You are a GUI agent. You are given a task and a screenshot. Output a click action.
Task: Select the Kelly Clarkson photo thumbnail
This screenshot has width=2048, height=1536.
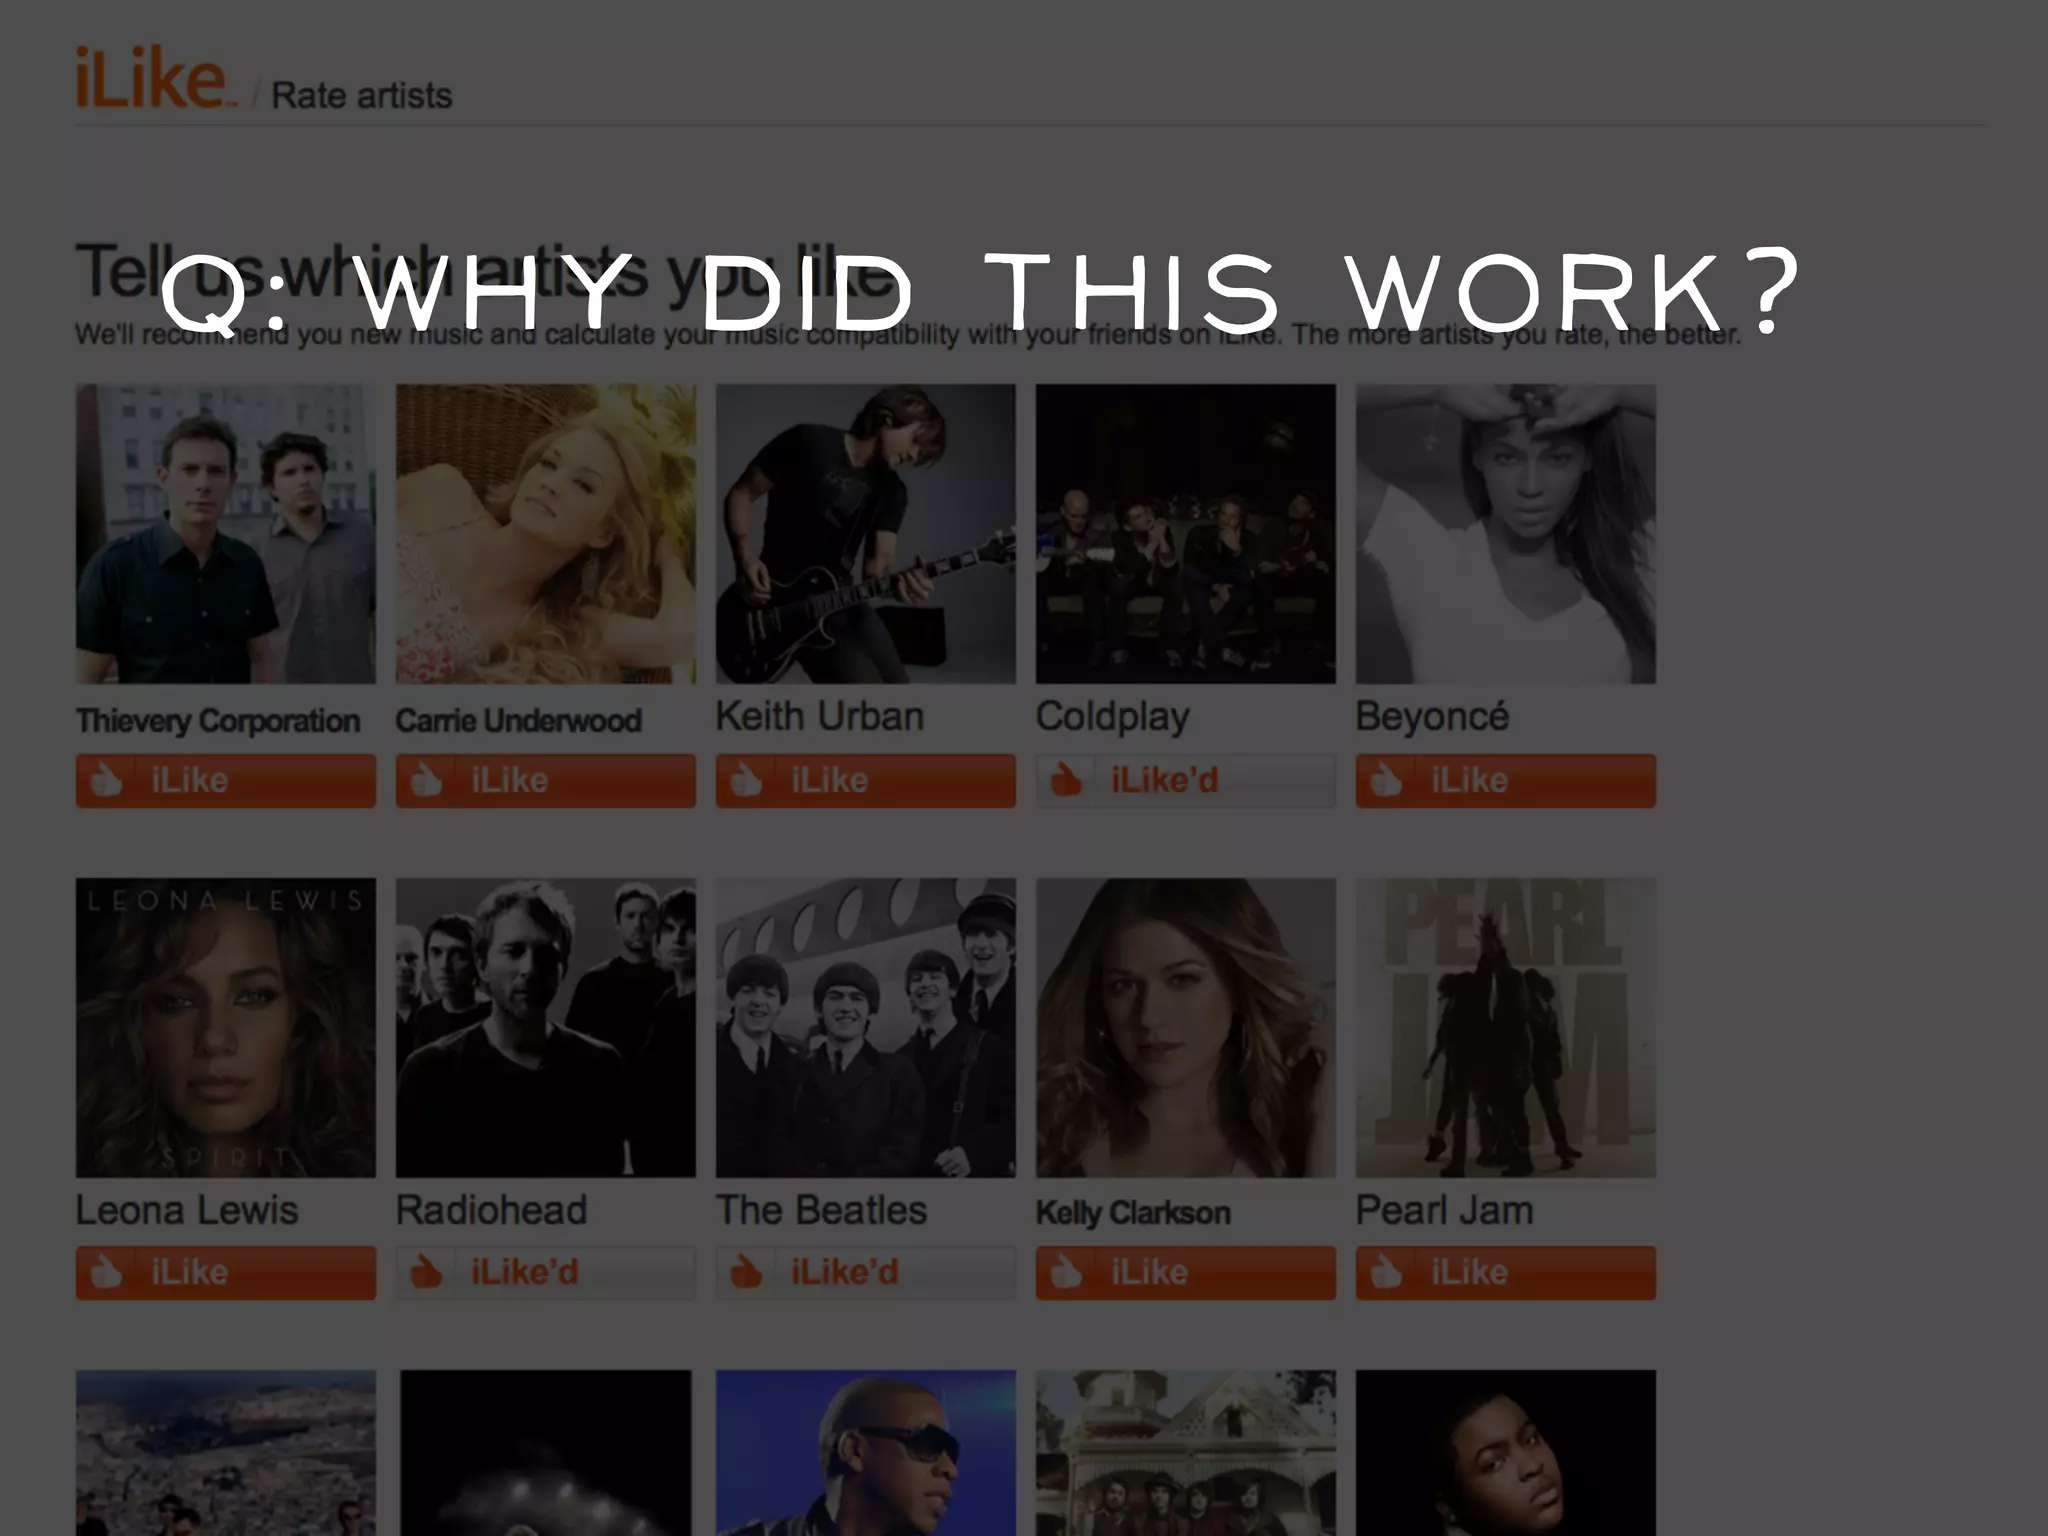pos(1186,1028)
